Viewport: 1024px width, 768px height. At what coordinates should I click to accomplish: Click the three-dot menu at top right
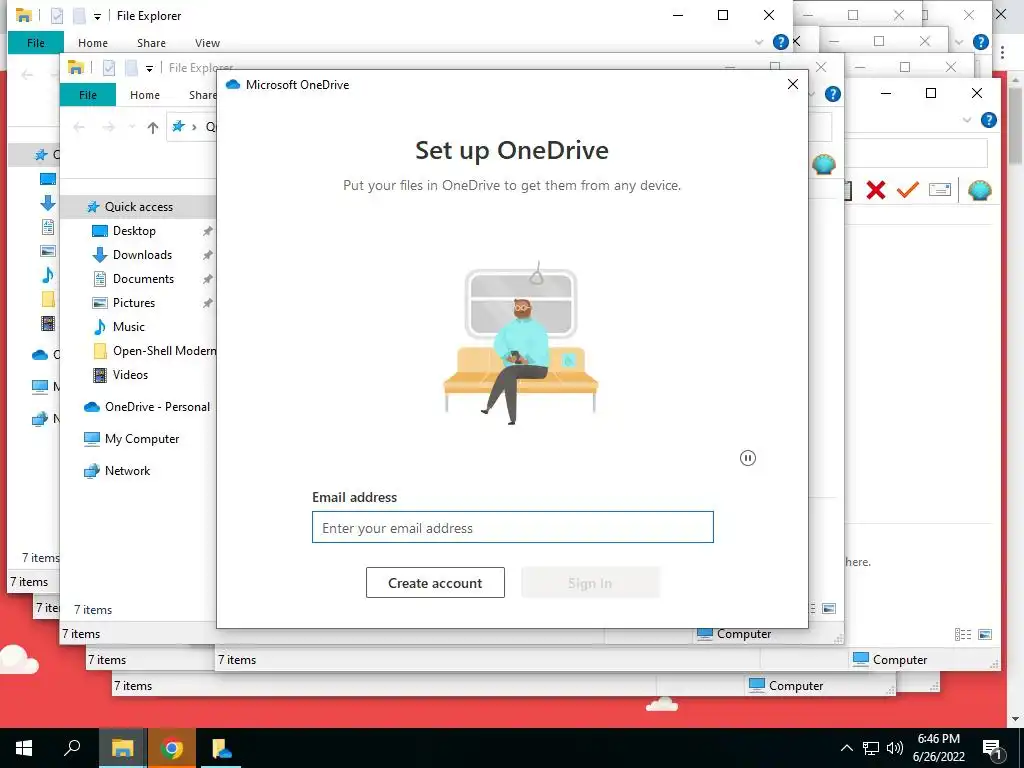coord(1002,53)
